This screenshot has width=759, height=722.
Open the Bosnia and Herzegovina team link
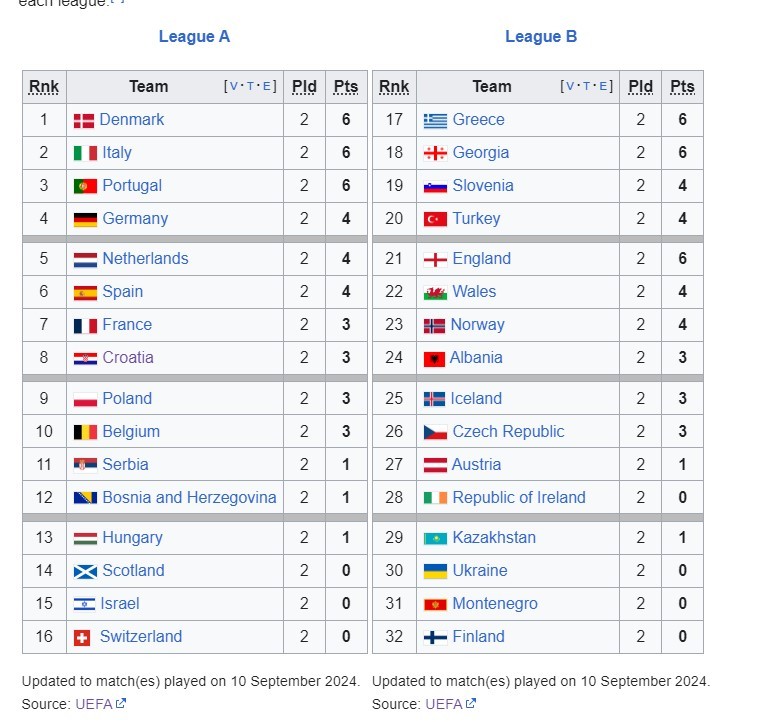coord(189,497)
